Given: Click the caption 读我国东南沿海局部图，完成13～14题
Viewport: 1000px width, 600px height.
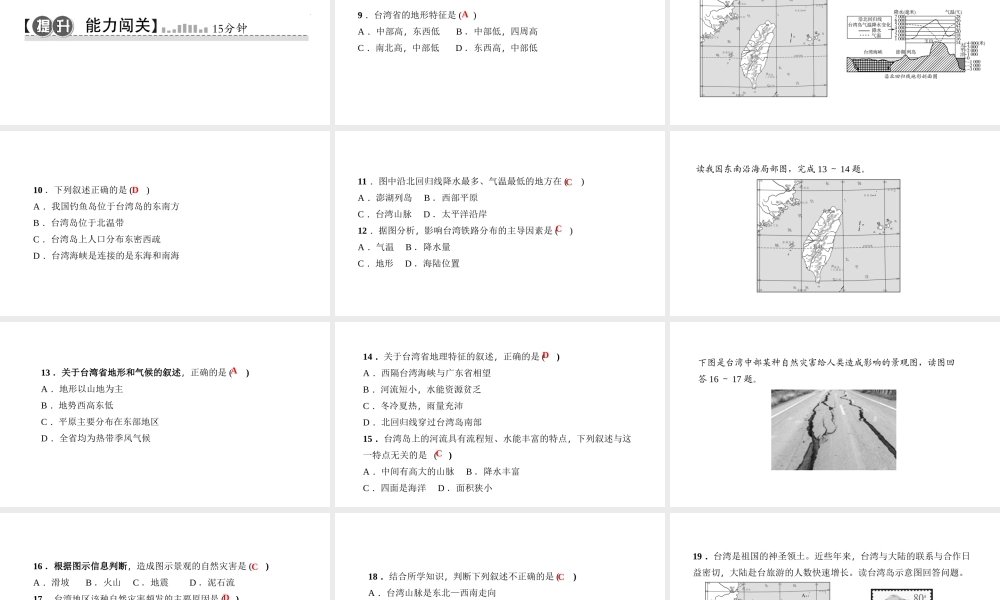Looking at the screenshot, I should [x=781, y=169].
